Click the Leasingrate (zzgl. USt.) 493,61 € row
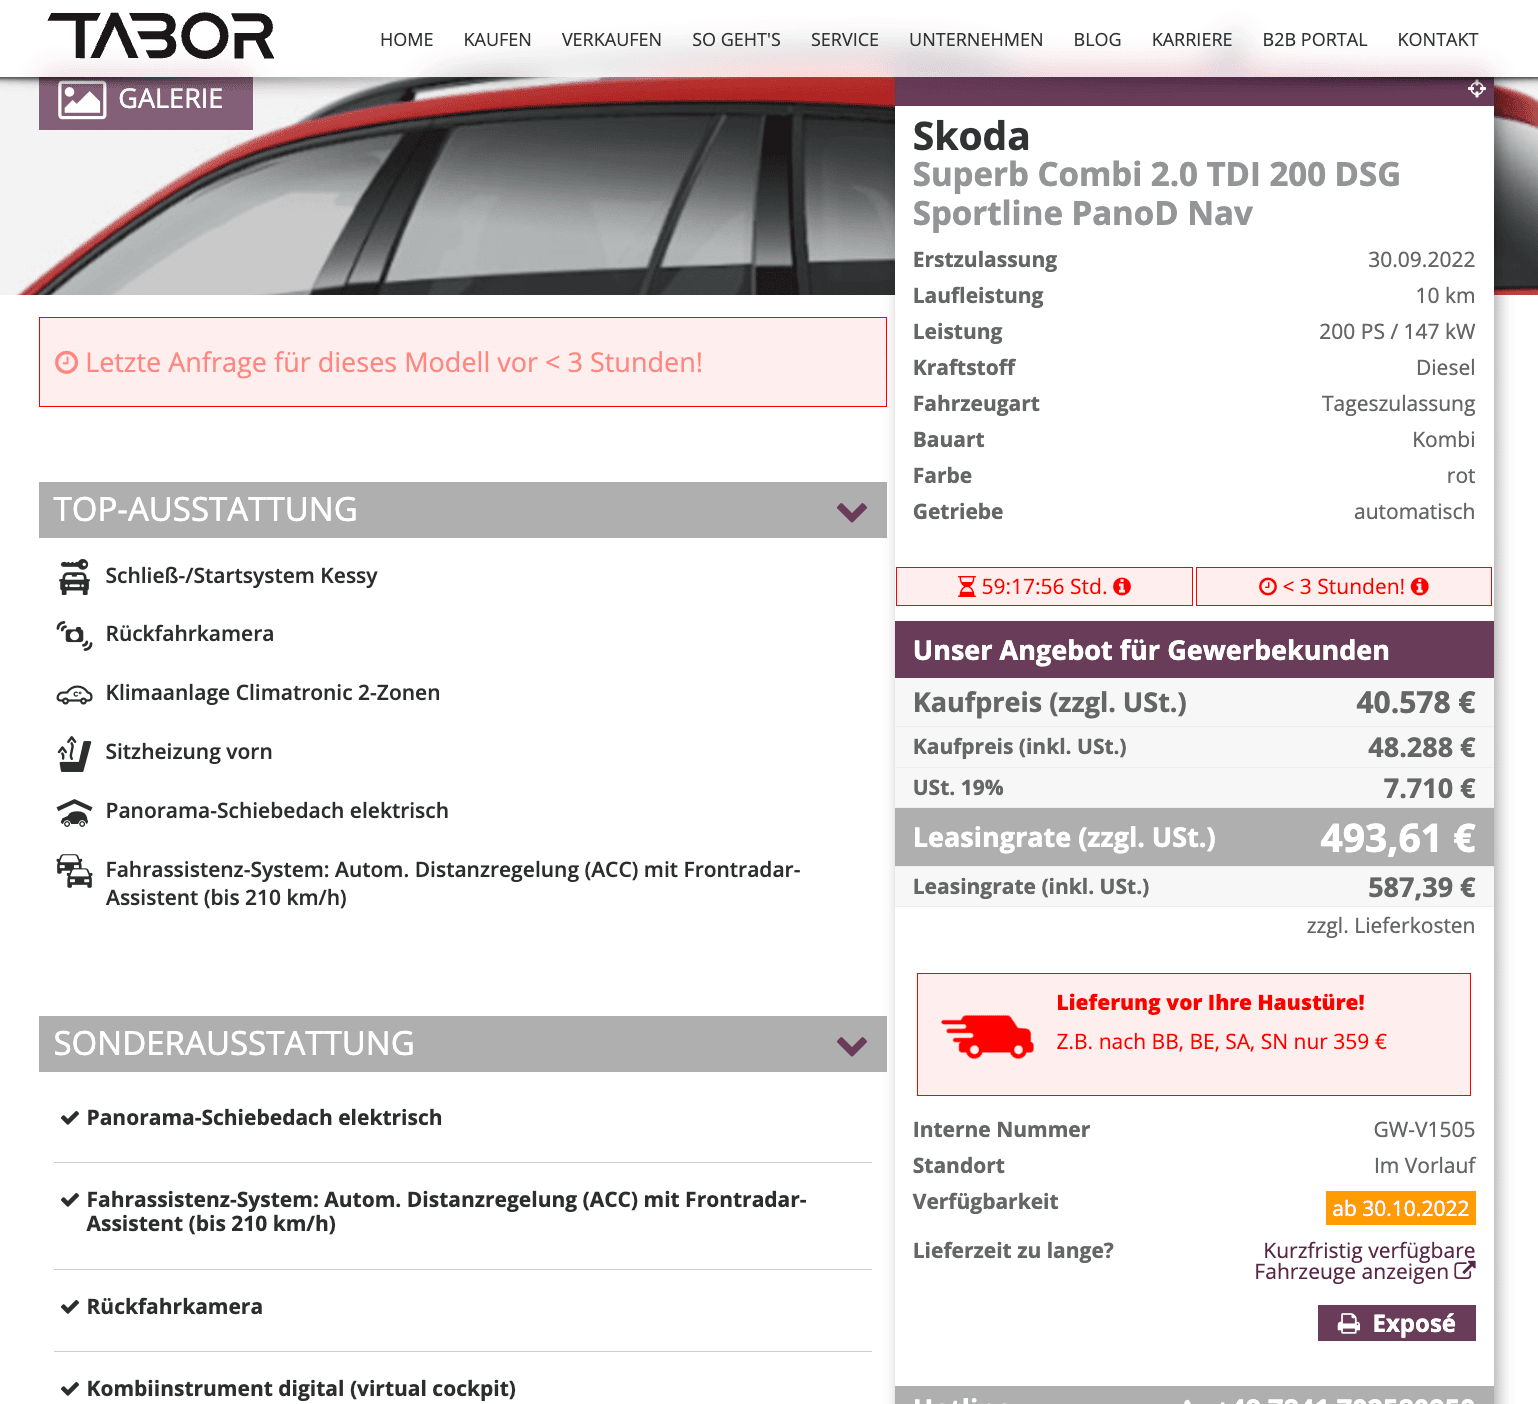Screen dimensions: 1538x1404 (1194, 837)
